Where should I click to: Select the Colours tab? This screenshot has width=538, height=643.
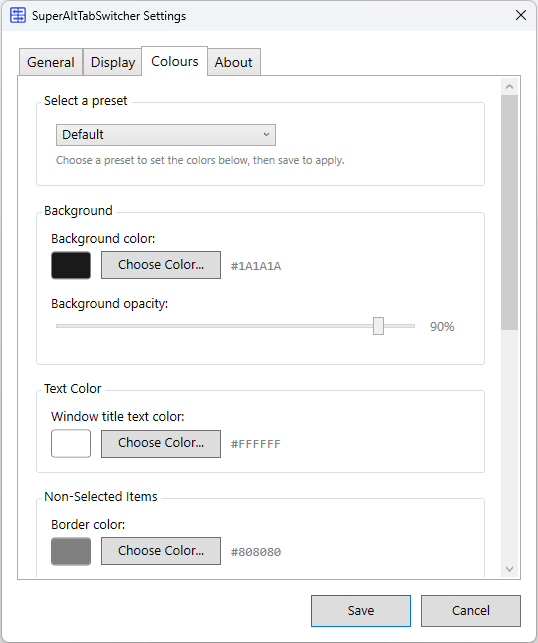pos(175,61)
